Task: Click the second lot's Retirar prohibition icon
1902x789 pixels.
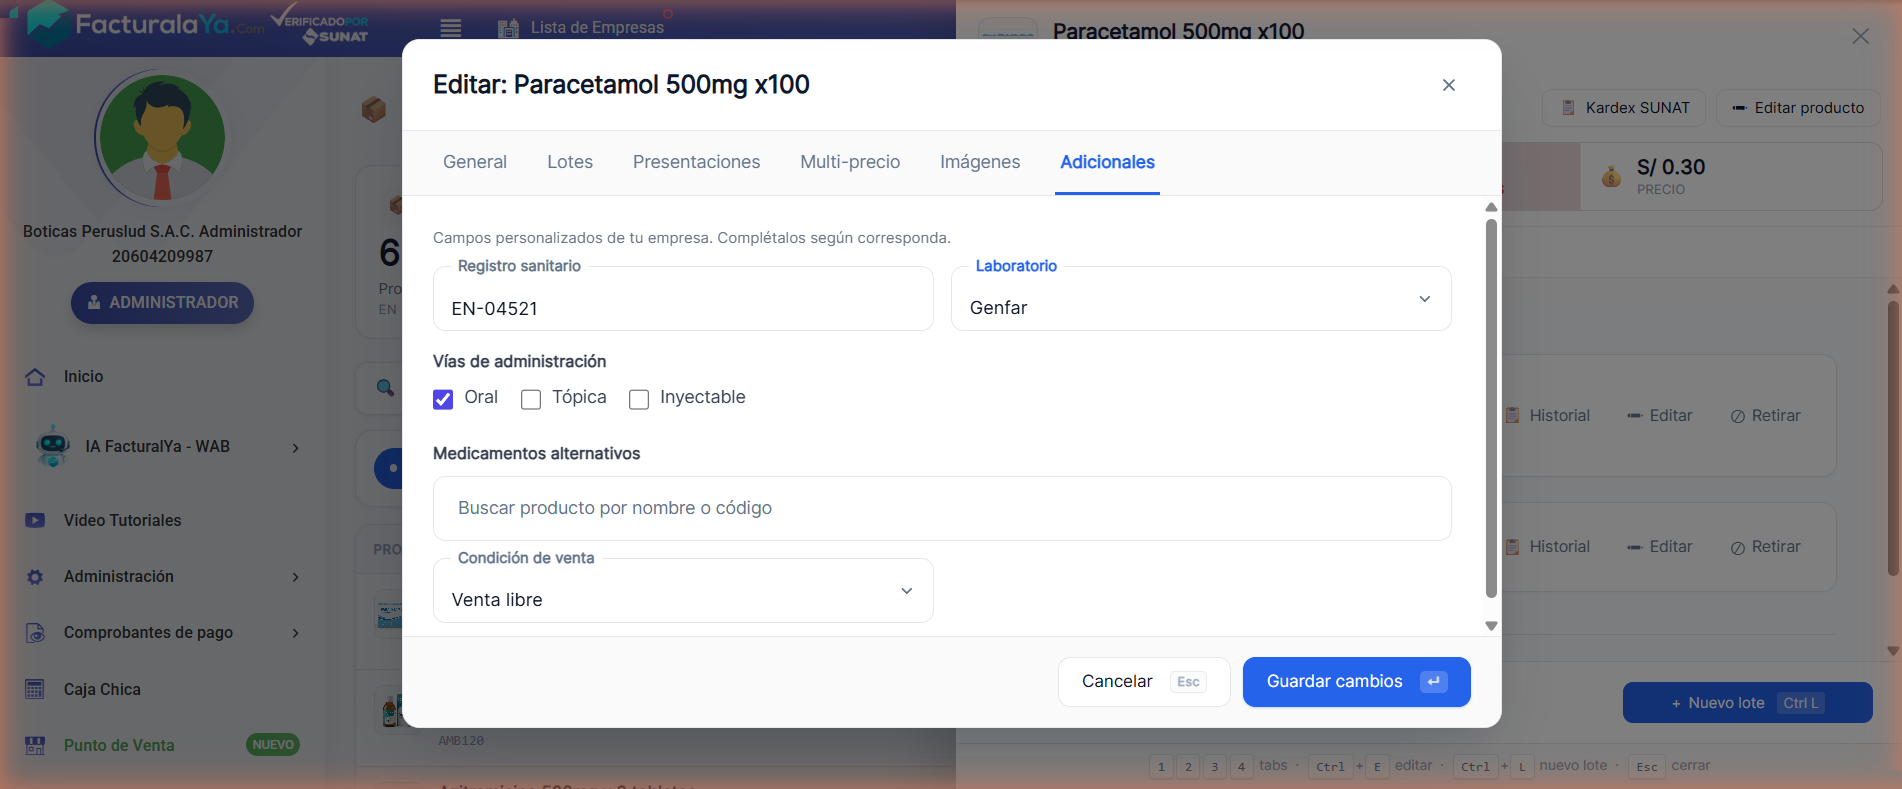Action: 1738,548
